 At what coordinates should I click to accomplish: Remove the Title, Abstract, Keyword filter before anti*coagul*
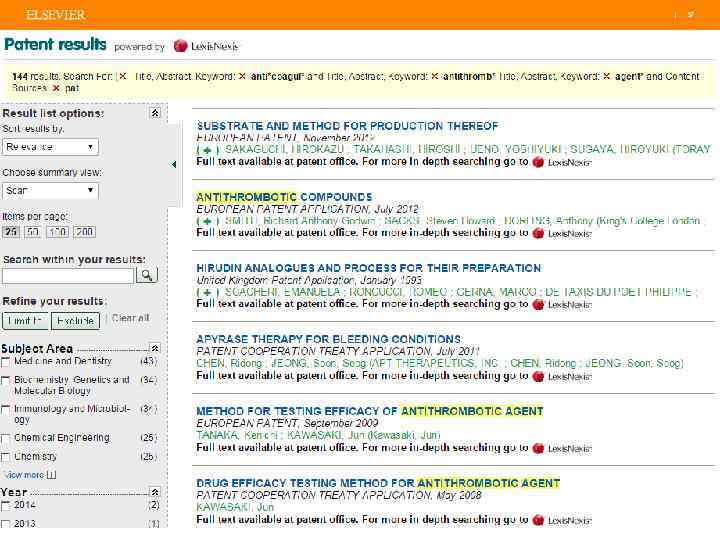click(123, 76)
